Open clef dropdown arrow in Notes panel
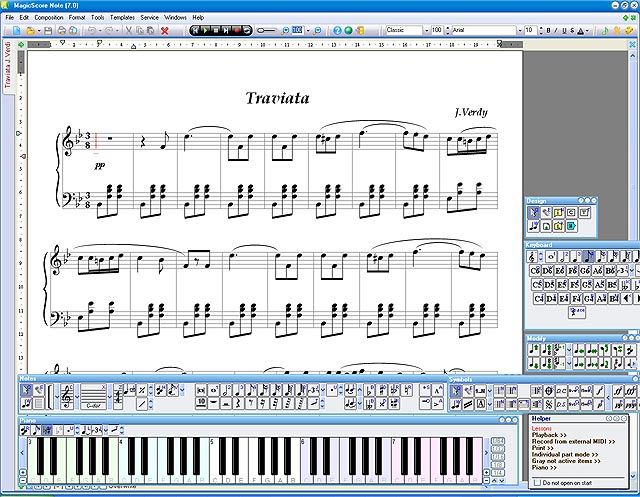The width and height of the screenshot is (640, 497). [77, 397]
